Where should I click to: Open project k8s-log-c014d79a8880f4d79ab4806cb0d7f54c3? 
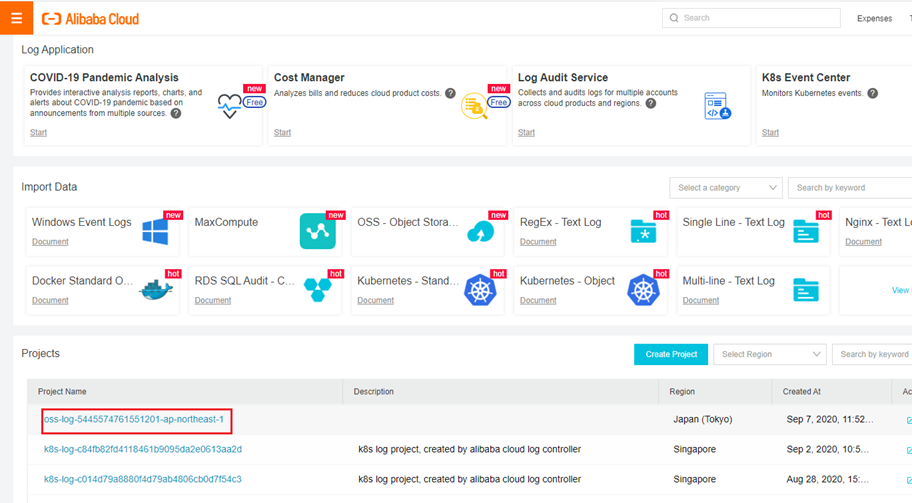(142, 480)
